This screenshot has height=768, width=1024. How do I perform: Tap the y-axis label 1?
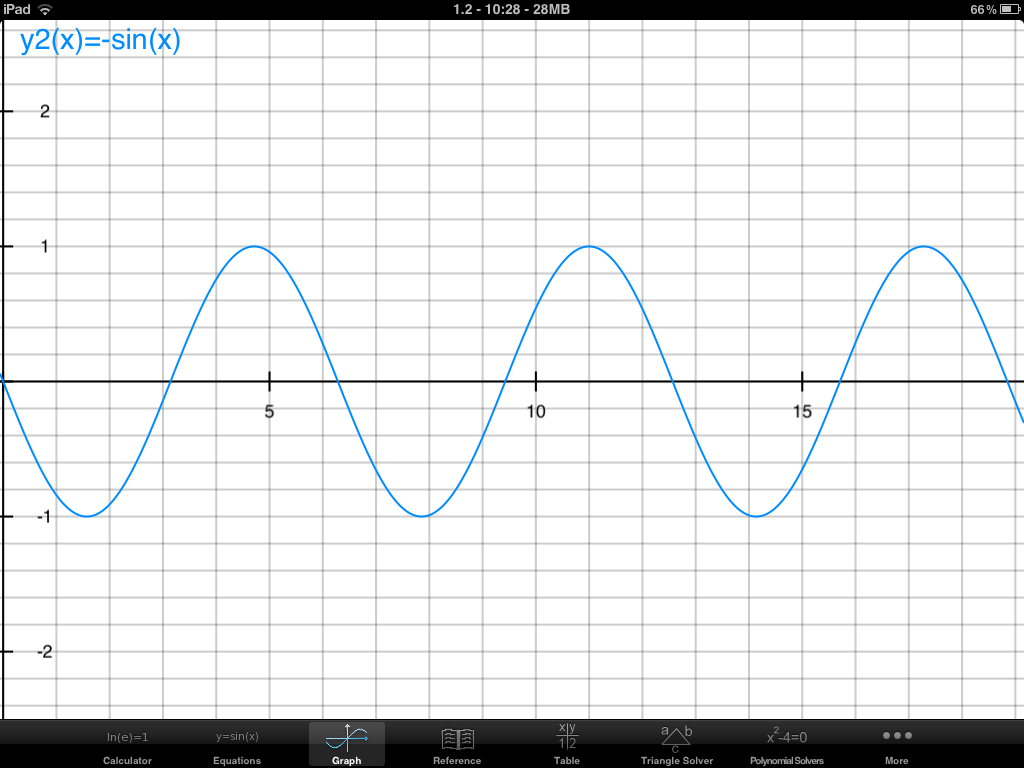pos(44,246)
